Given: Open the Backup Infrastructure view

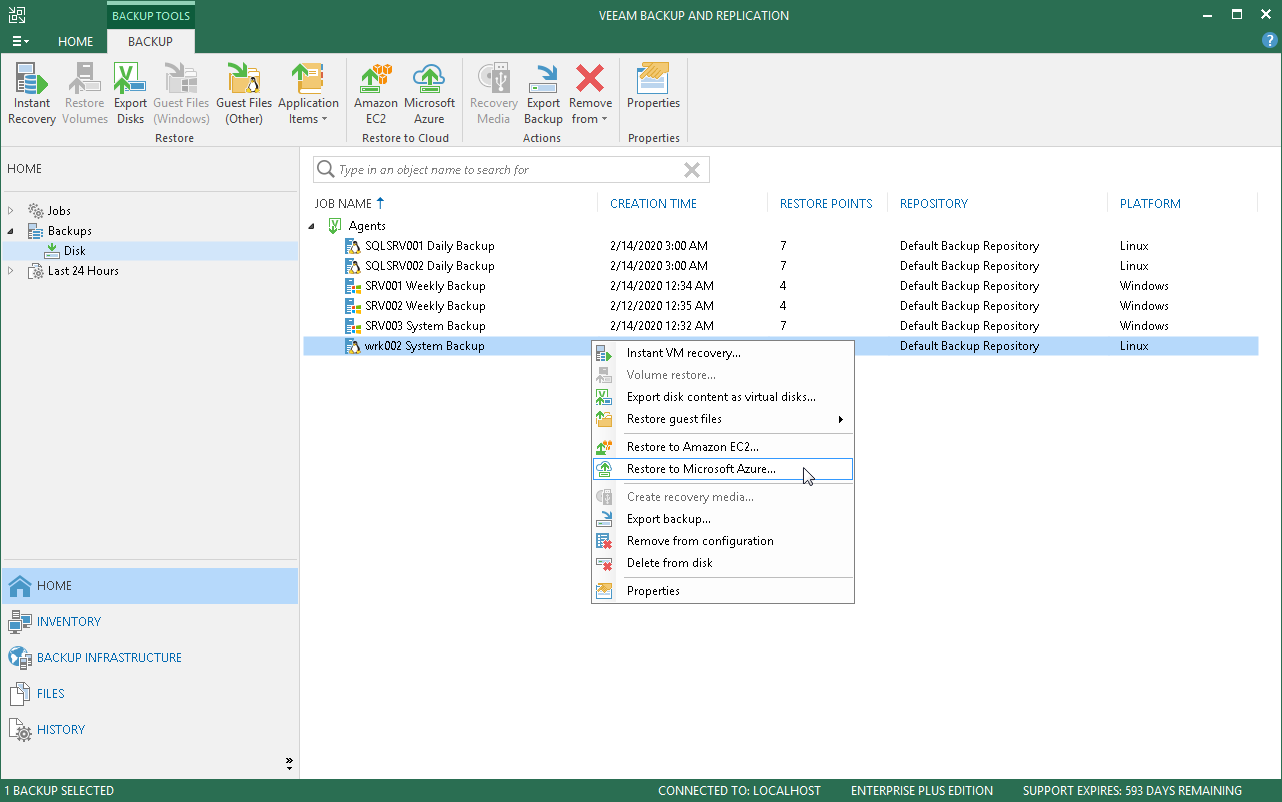Looking at the screenshot, I should point(109,658).
